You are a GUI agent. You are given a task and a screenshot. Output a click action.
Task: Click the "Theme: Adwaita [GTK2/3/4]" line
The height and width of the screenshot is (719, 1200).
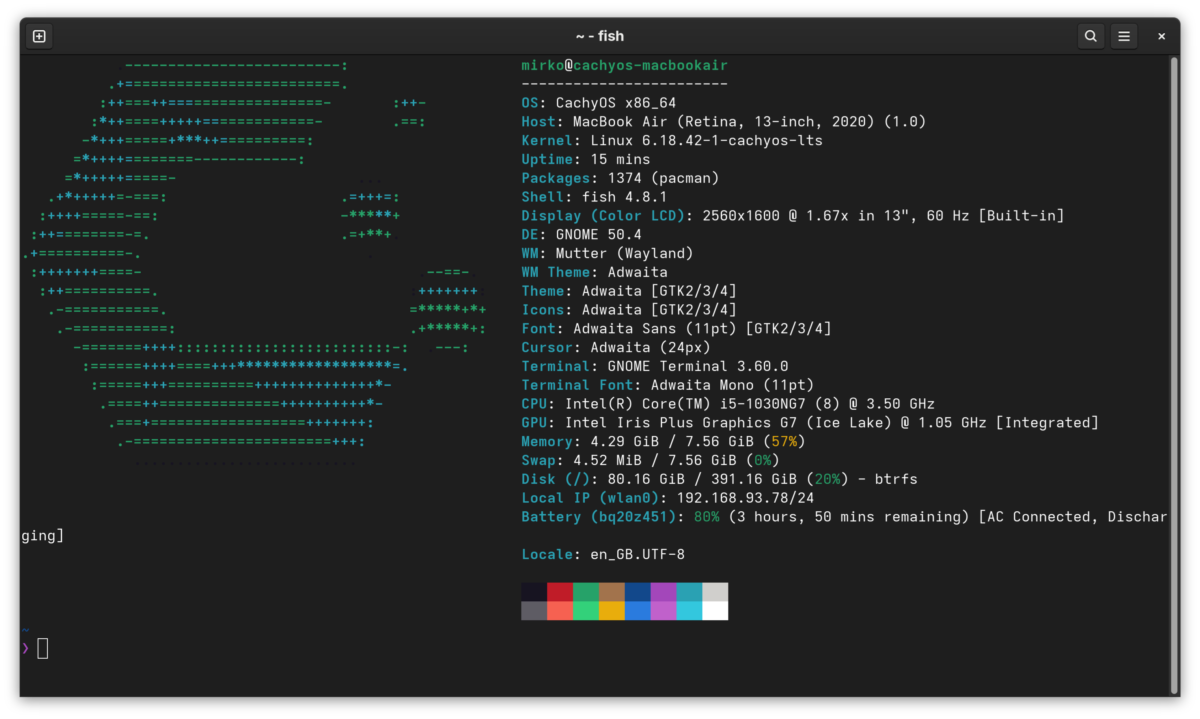pos(629,291)
